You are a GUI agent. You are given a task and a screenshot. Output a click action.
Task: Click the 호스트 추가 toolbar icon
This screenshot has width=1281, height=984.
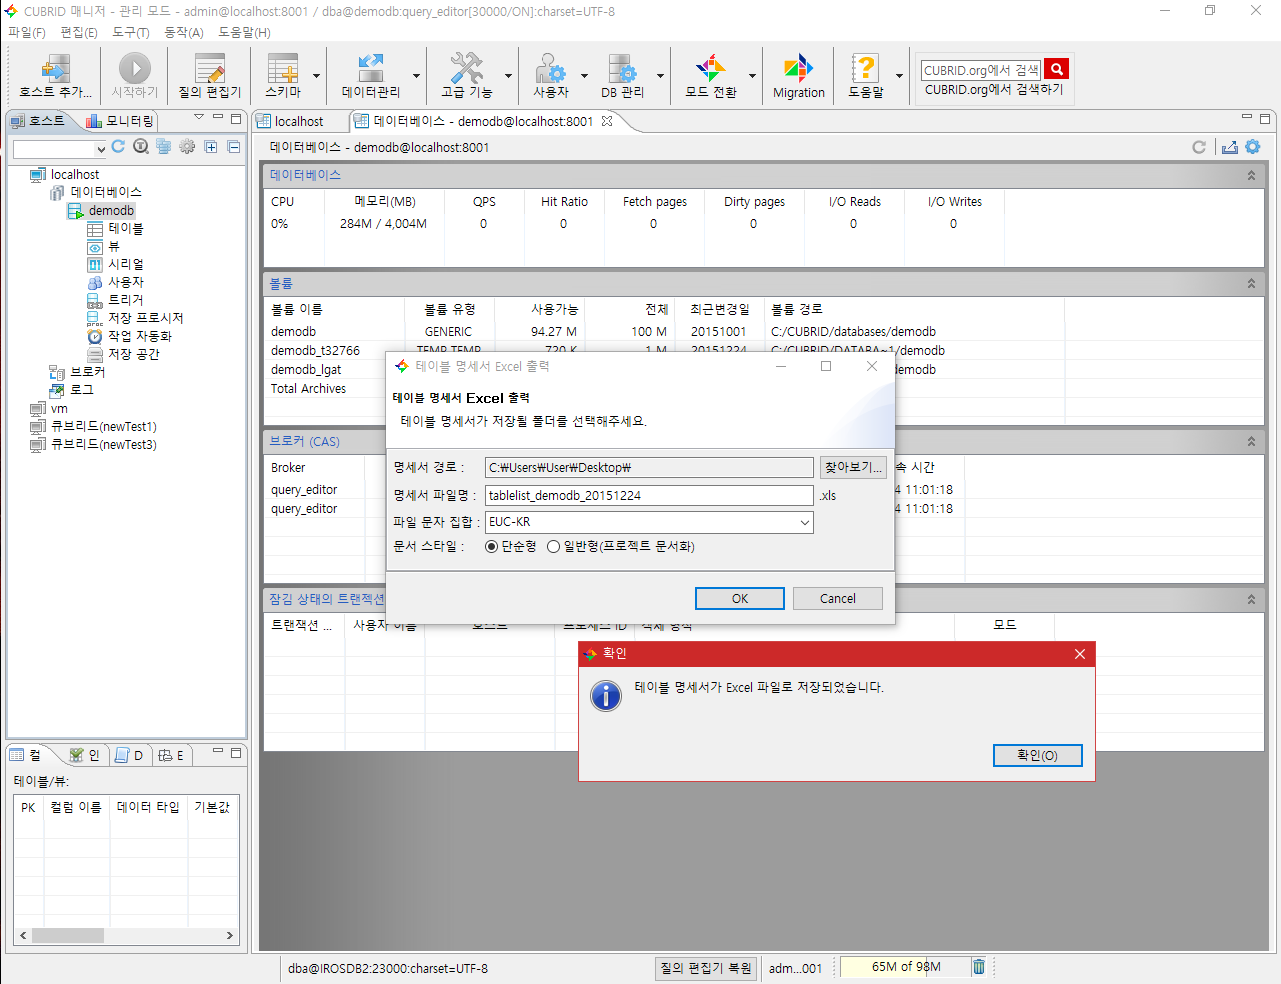pos(55,76)
